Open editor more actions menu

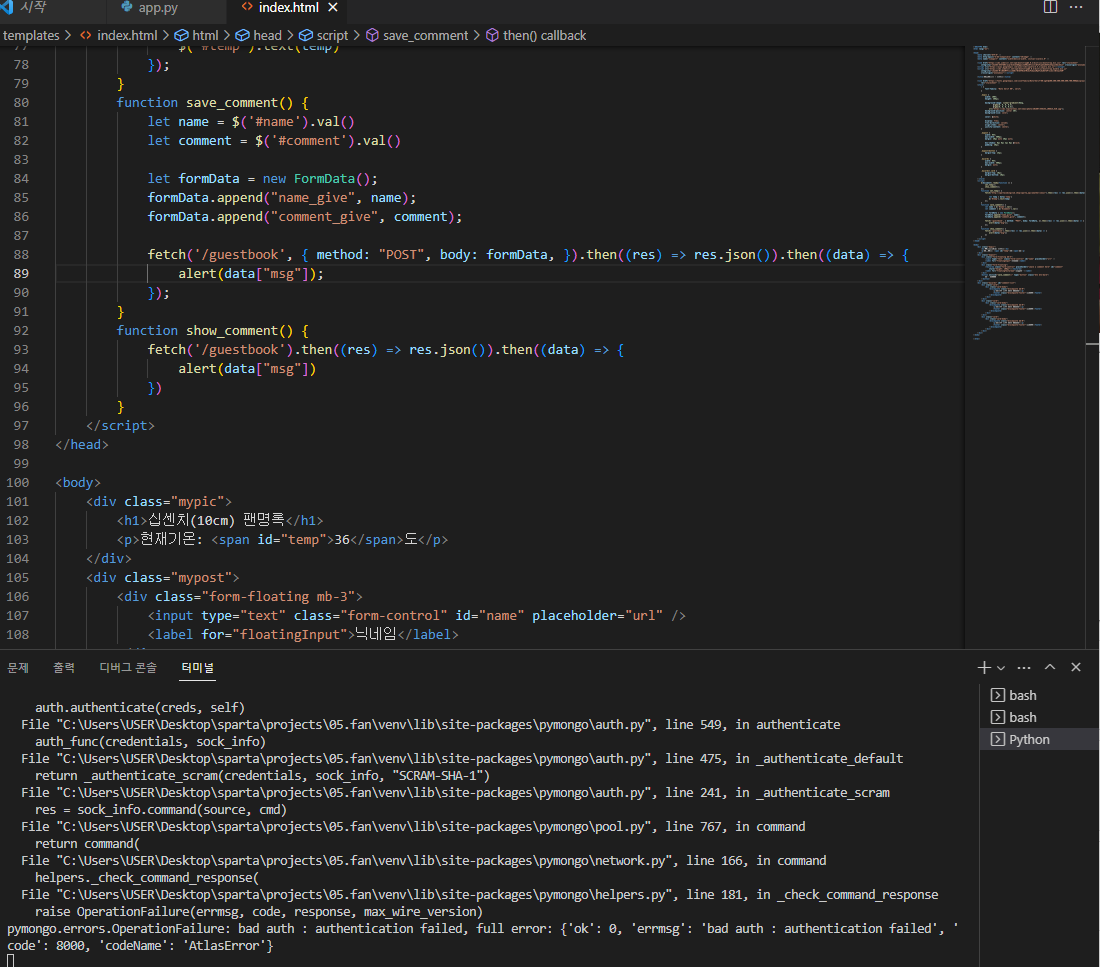[x=1076, y=7]
